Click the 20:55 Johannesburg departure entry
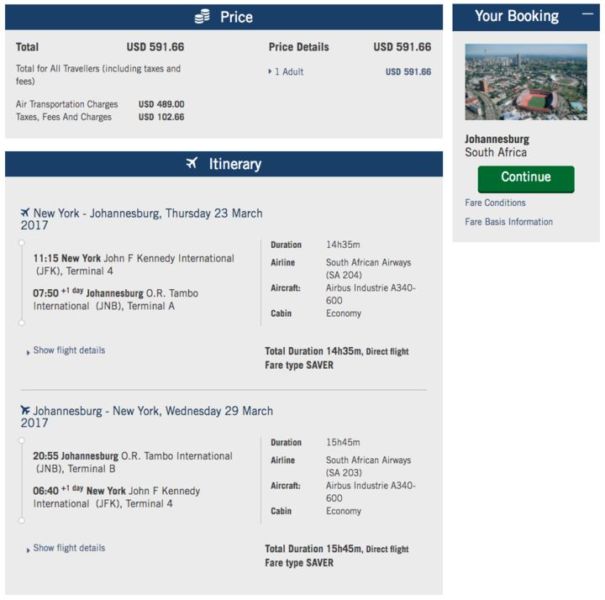 click(133, 462)
